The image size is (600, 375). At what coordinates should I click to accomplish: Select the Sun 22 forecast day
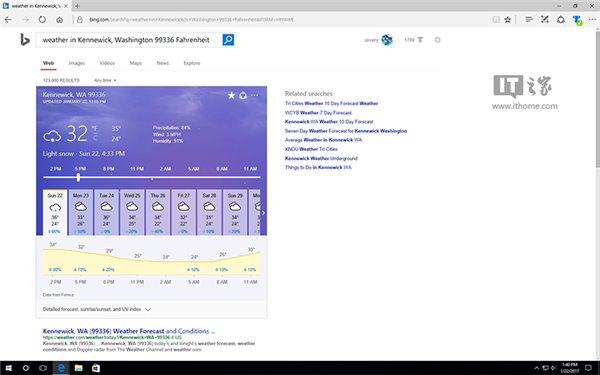(55, 212)
